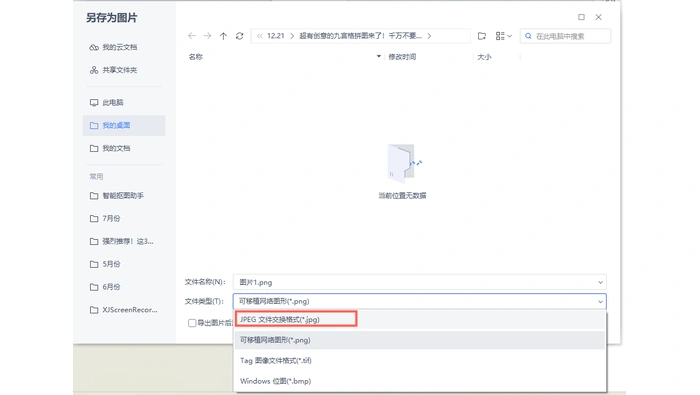Open the view mode options
This screenshot has width=700, height=395.
[504, 36]
